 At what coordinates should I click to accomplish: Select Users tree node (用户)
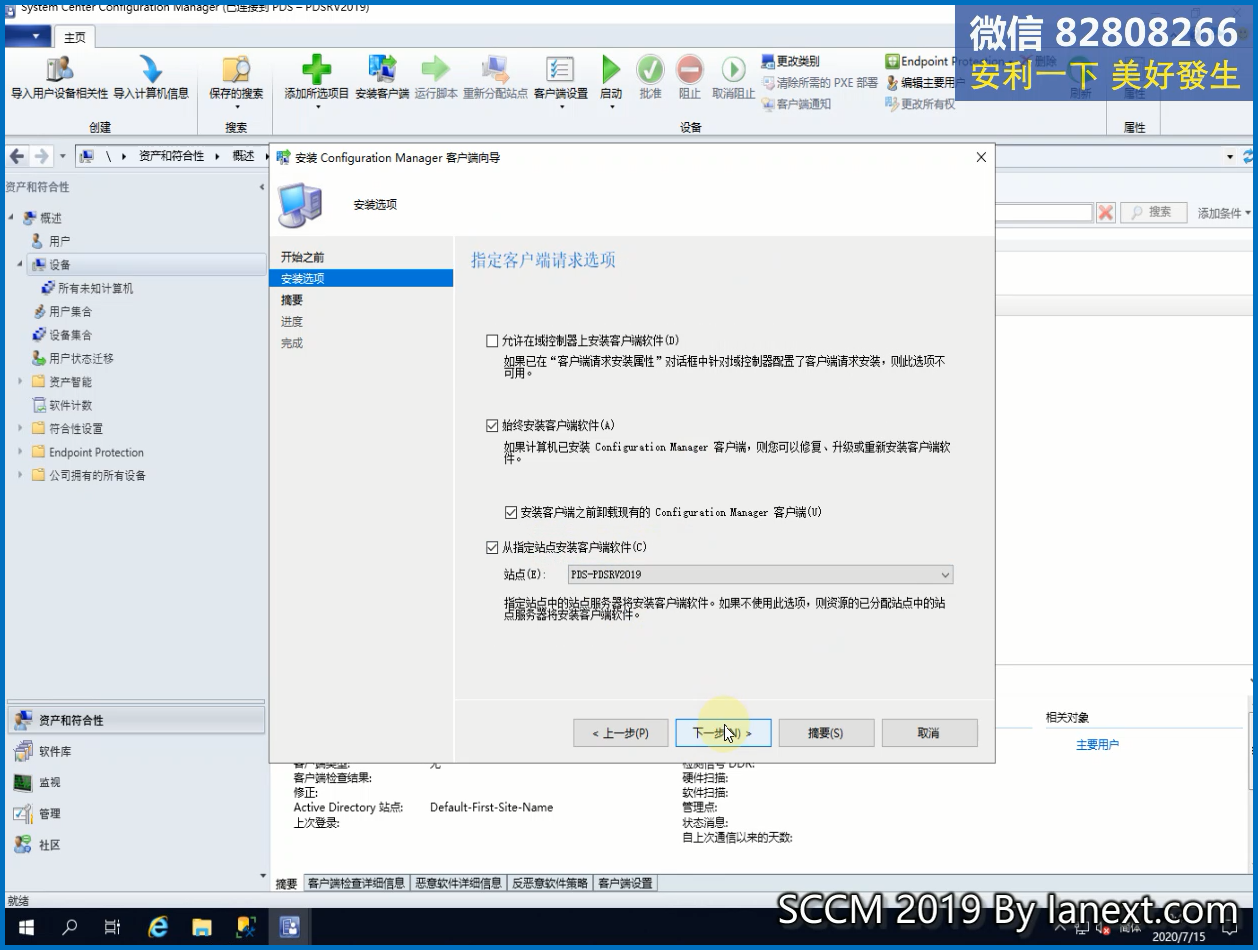pyautogui.click(x=59, y=241)
